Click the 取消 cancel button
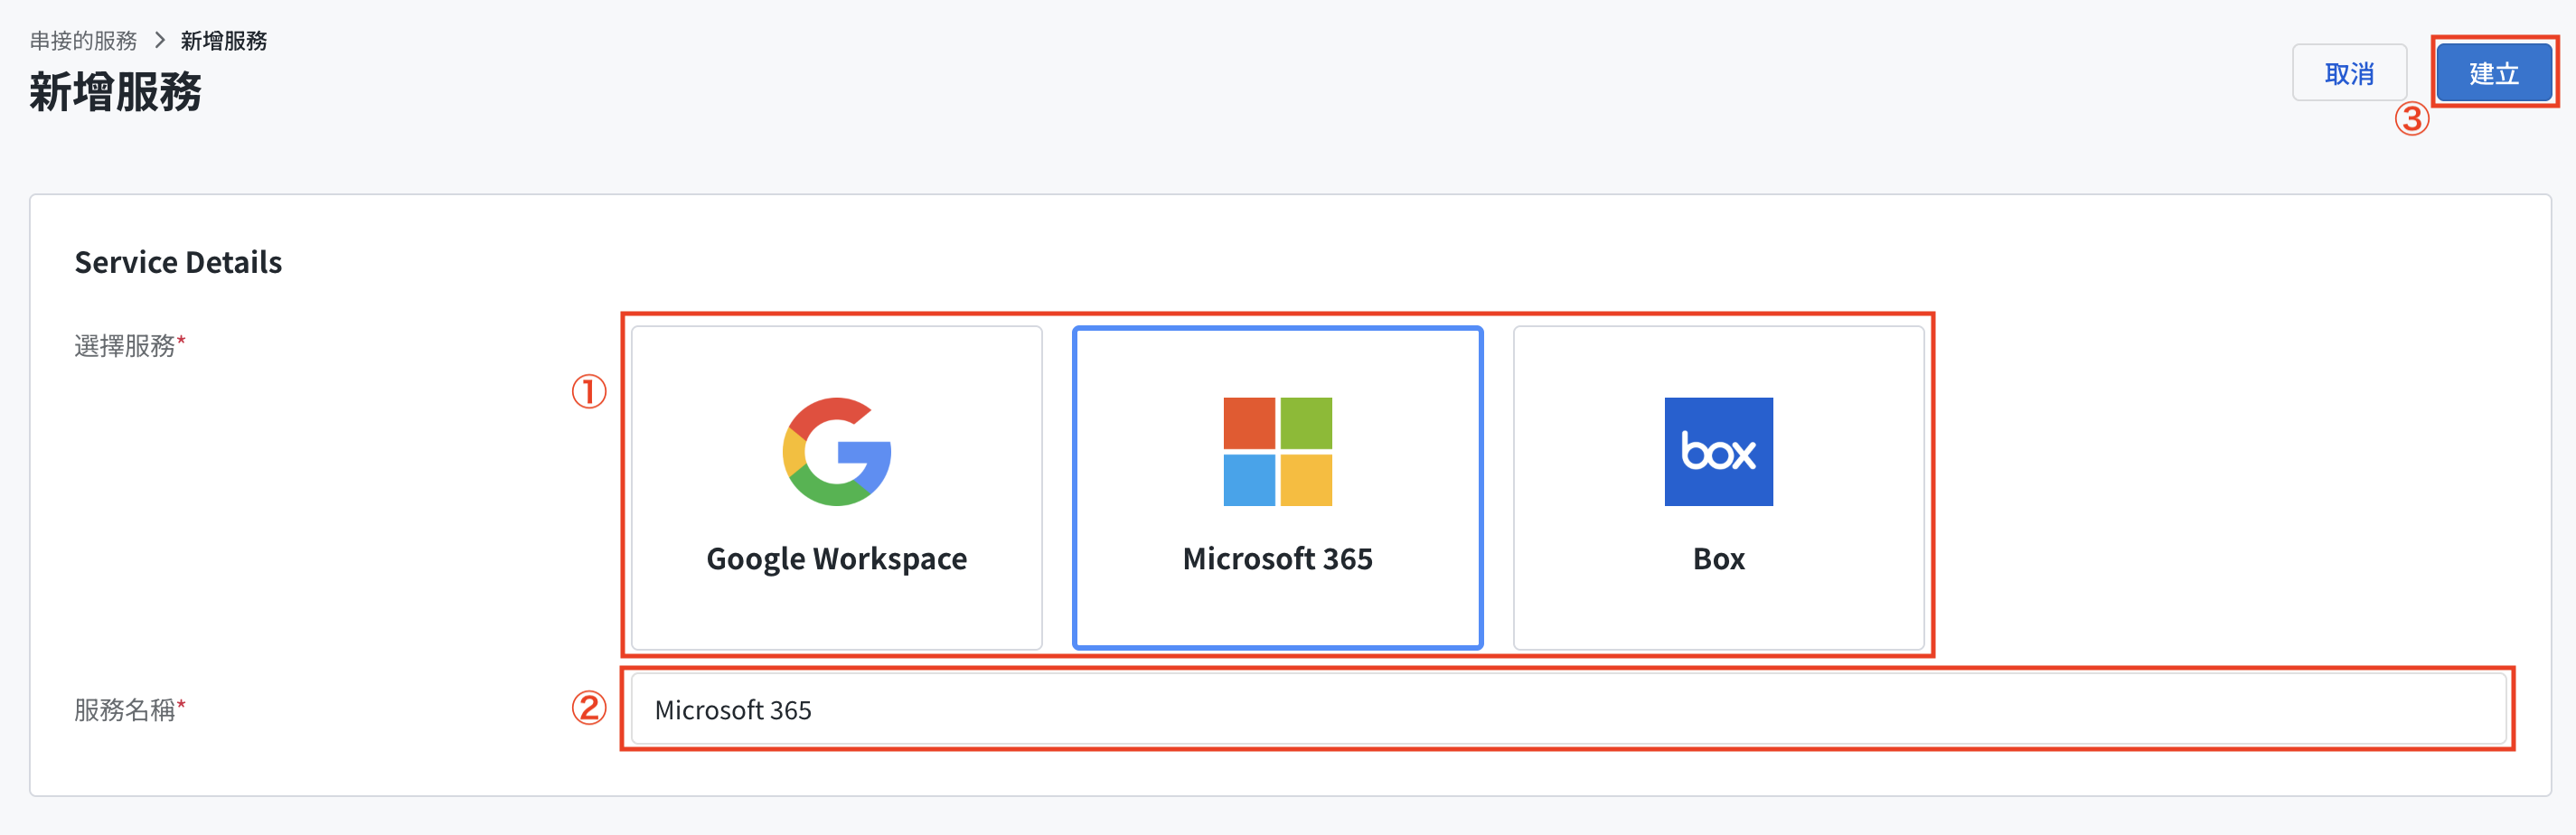Viewport: 2576px width, 835px height. point(2349,73)
